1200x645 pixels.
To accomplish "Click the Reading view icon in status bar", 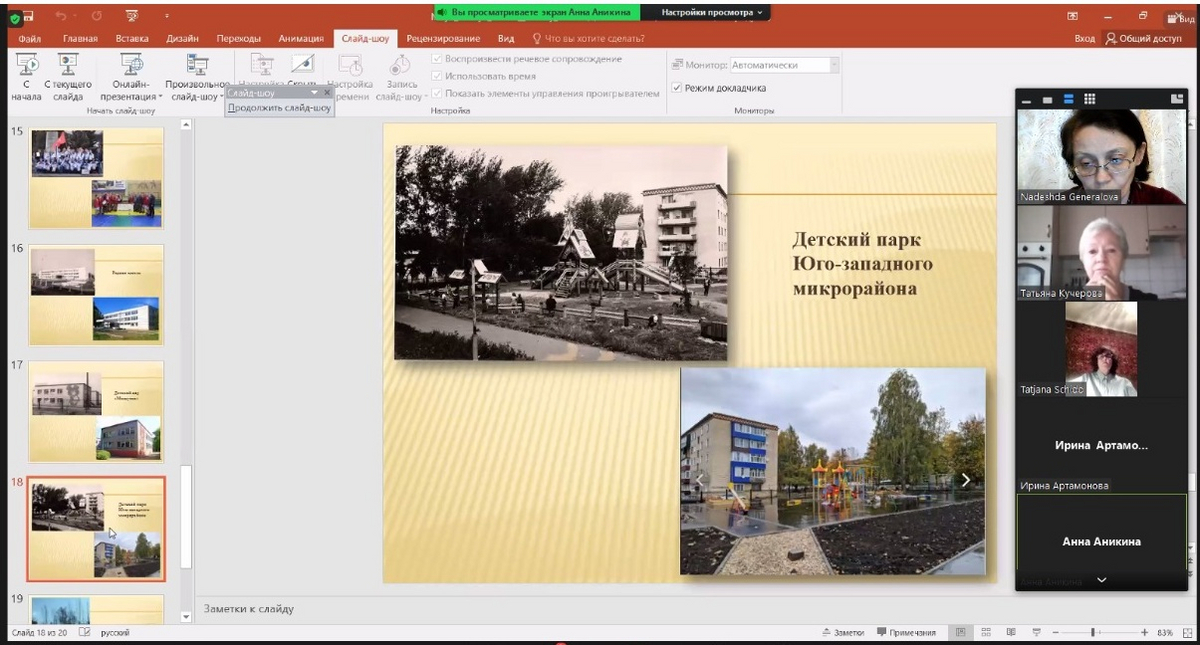I will tap(1012, 632).
